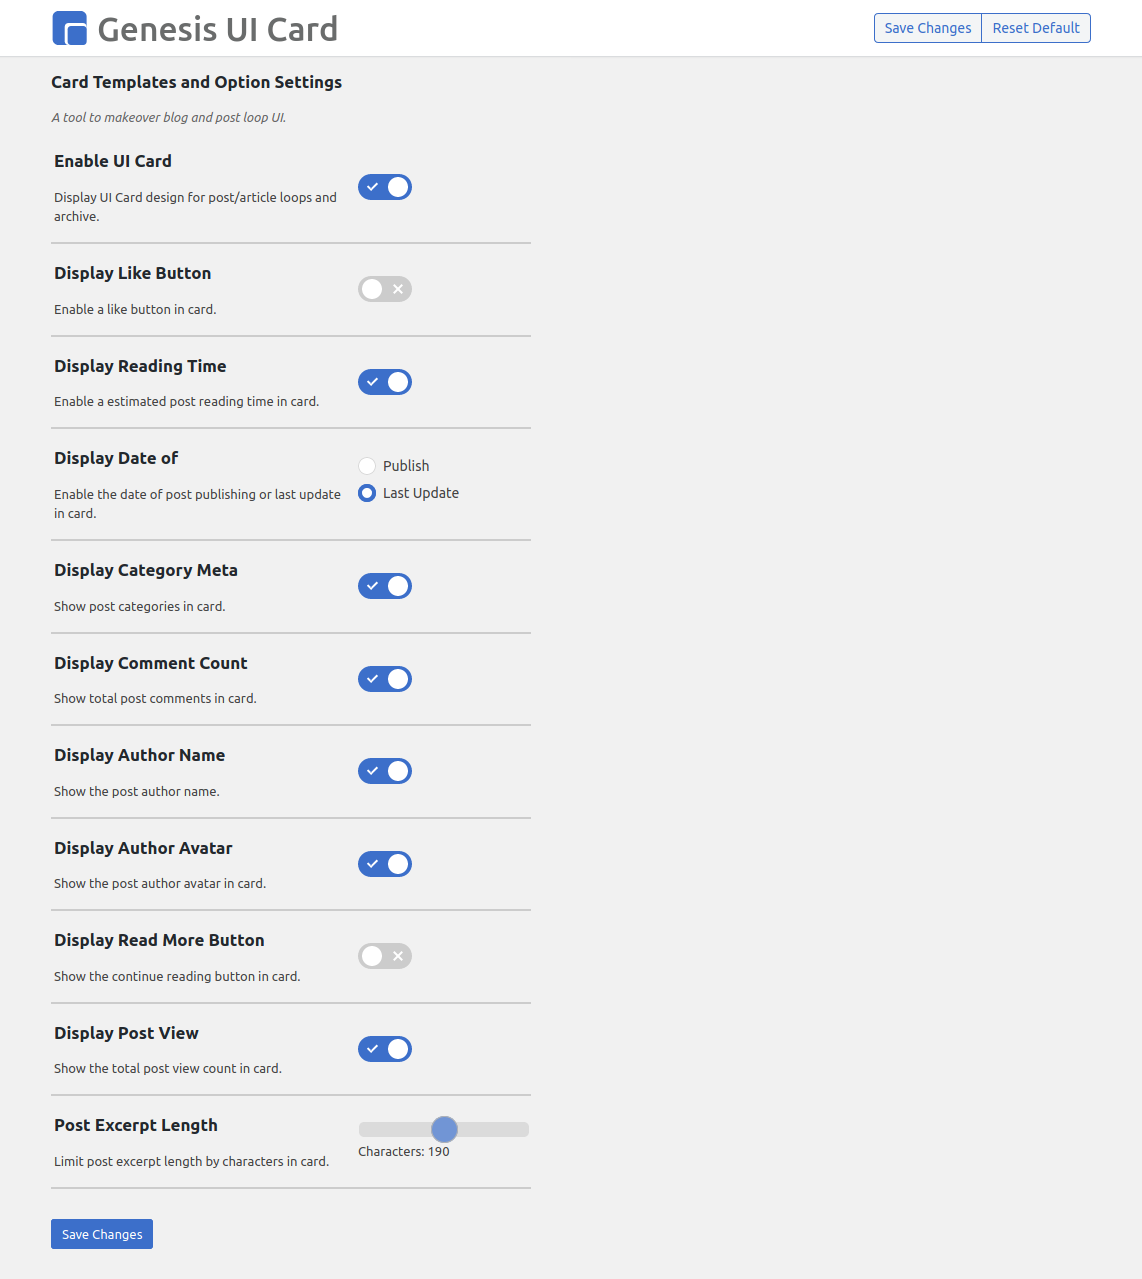Select the Publish date radio option
1142x1279 pixels.
click(x=367, y=466)
